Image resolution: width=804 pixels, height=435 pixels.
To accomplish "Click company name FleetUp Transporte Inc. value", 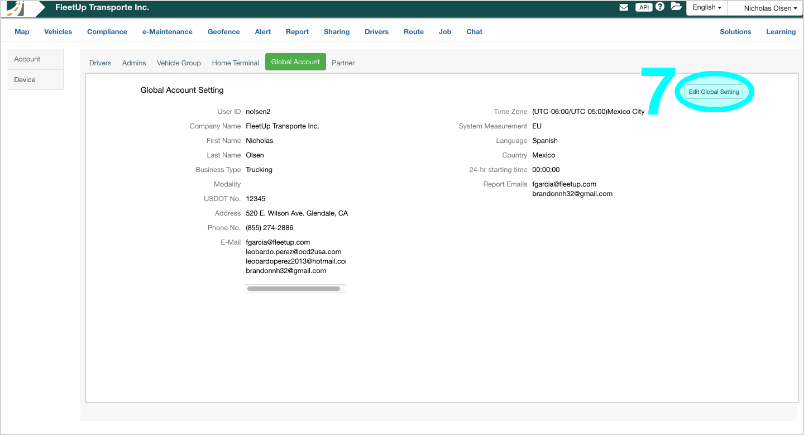I will [283, 126].
